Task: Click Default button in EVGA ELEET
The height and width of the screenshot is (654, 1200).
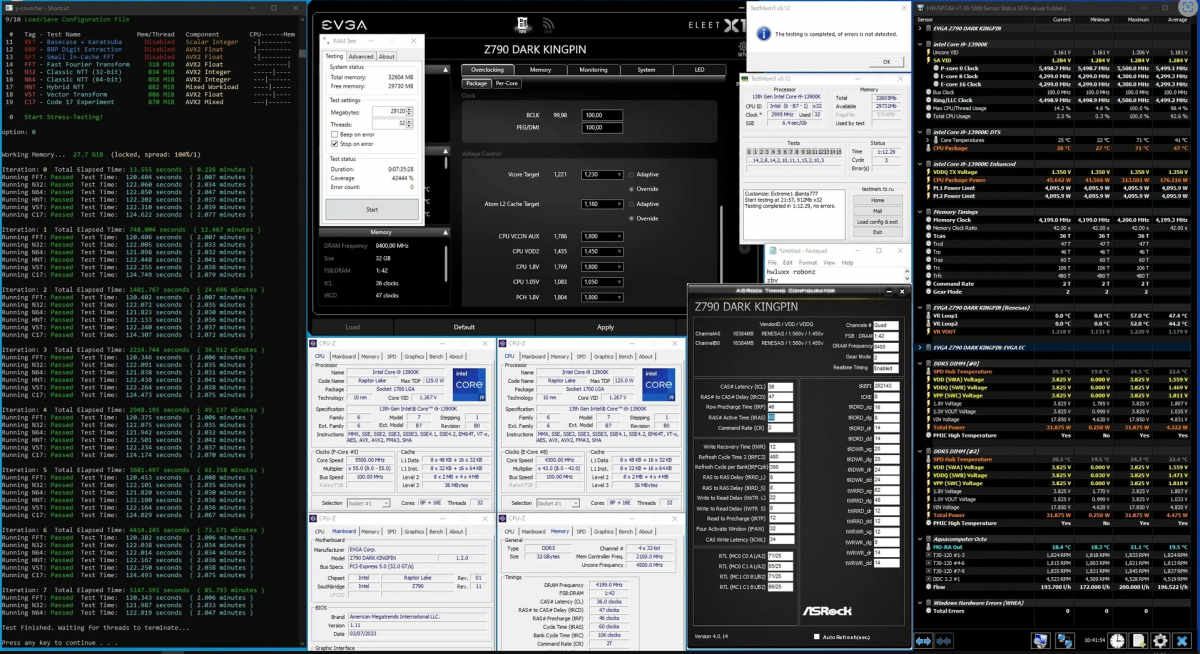Action: (x=464, y=327)
